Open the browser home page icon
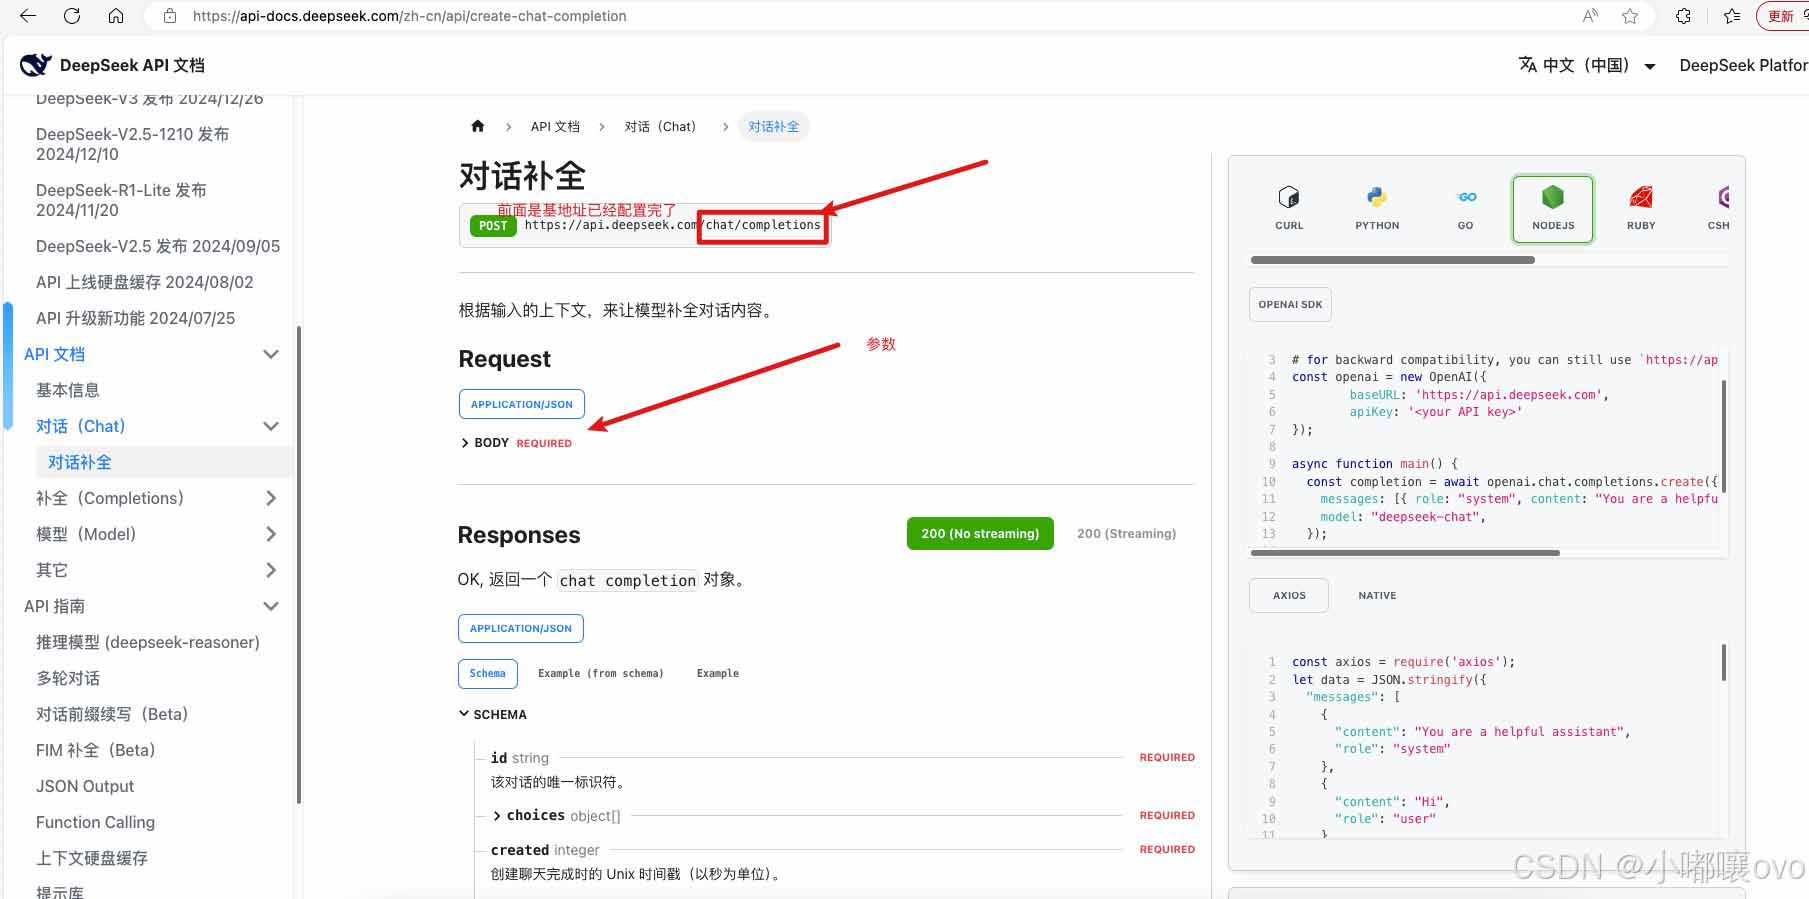Screen dimensions: 1809x899 point(116,16)
